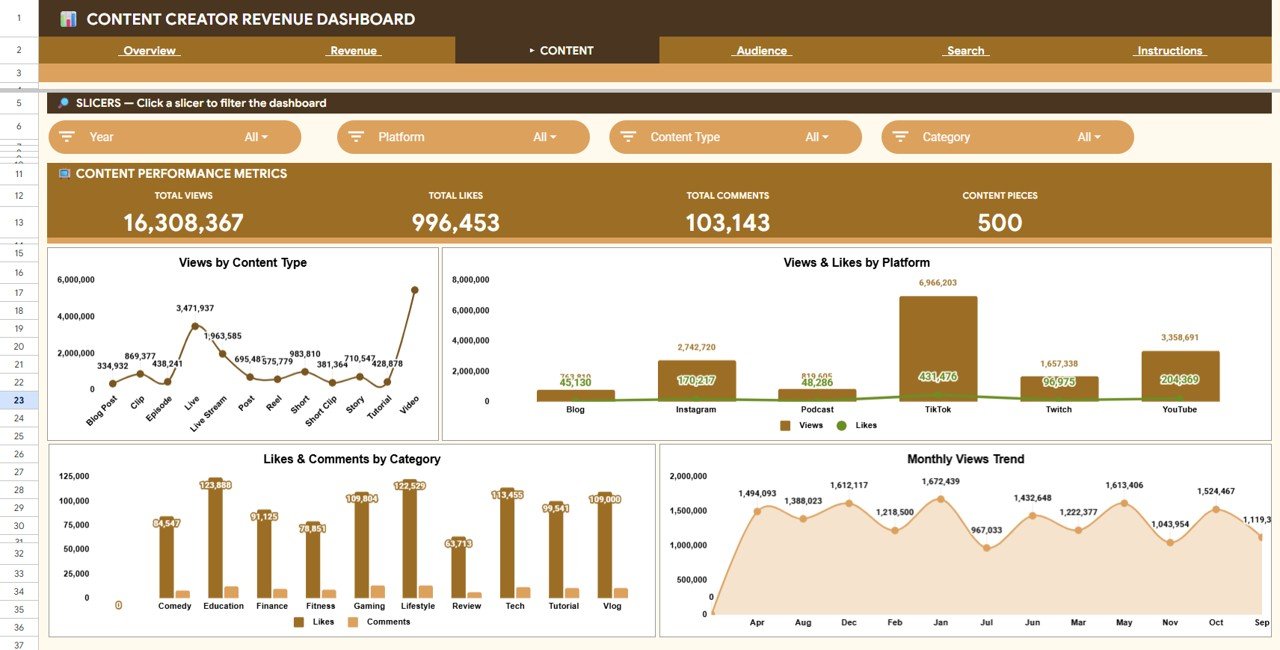This screenshot has width=1280, height=650.
Task: Click the brown Views legend swatch
Action: coord(785,425)
